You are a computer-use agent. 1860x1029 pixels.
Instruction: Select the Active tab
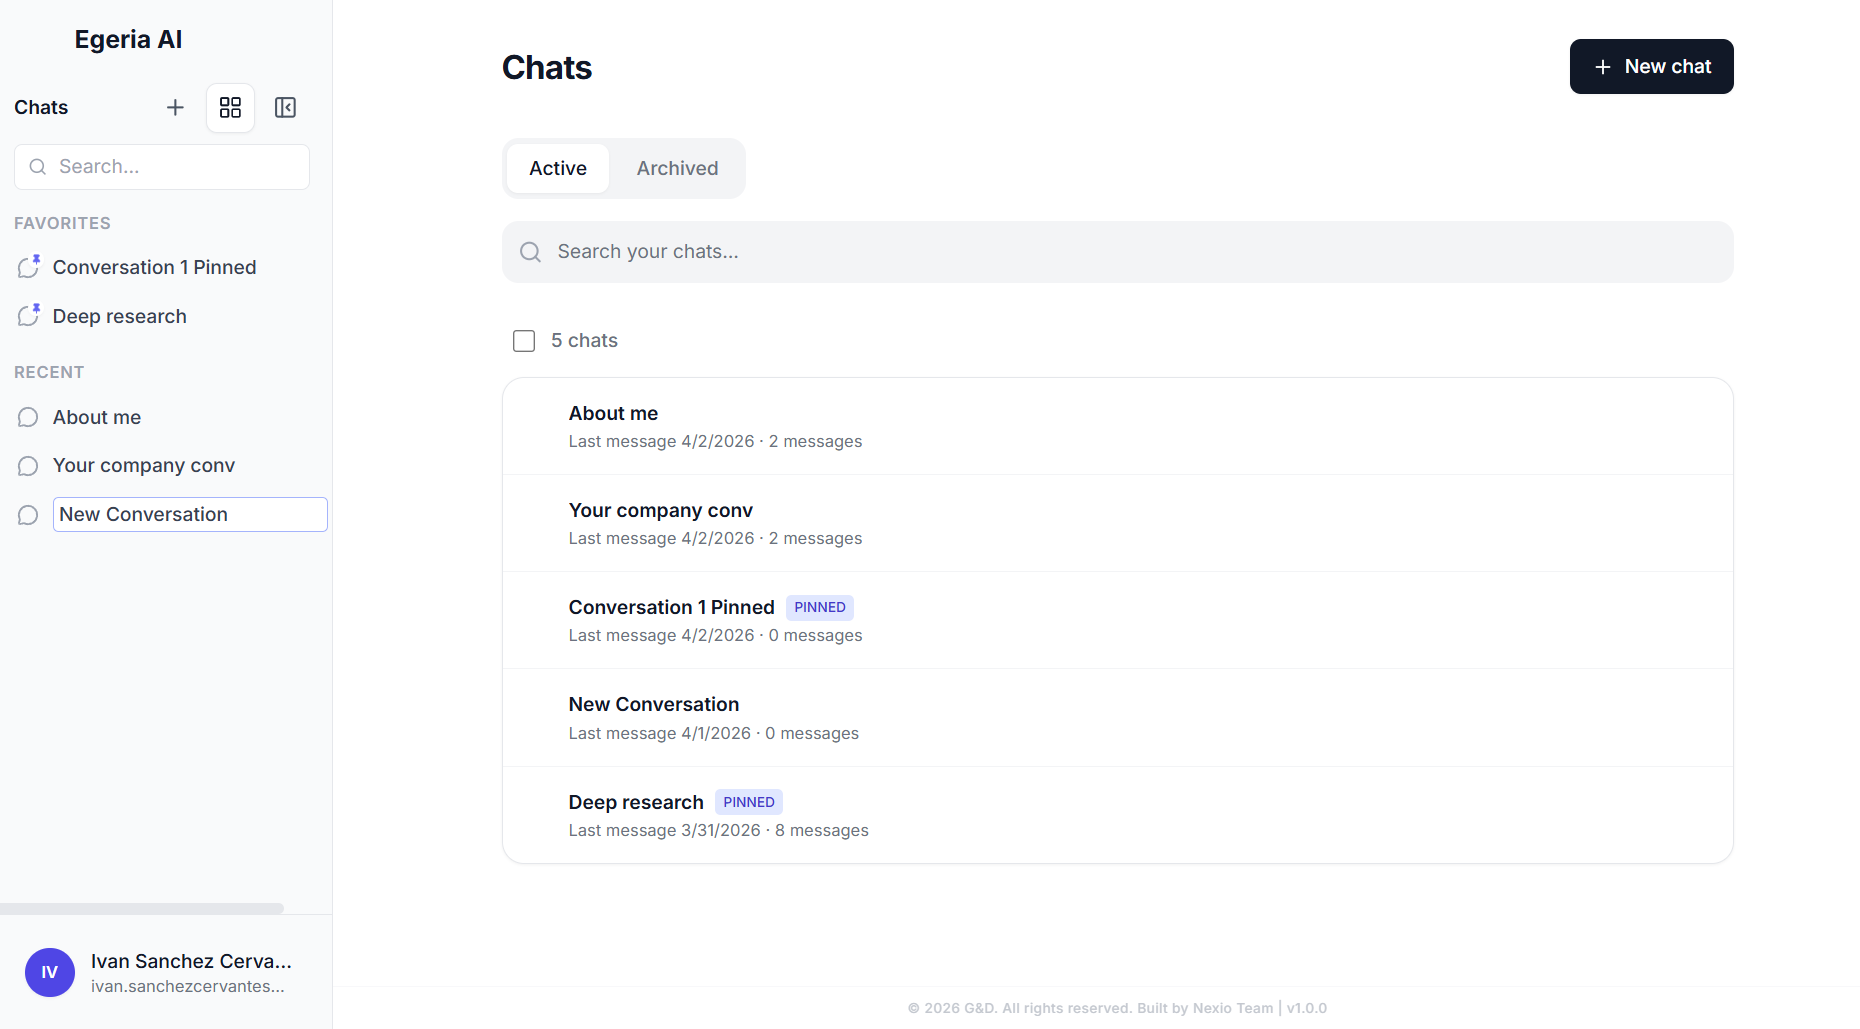pyautogui.click(x=557, y=168)
